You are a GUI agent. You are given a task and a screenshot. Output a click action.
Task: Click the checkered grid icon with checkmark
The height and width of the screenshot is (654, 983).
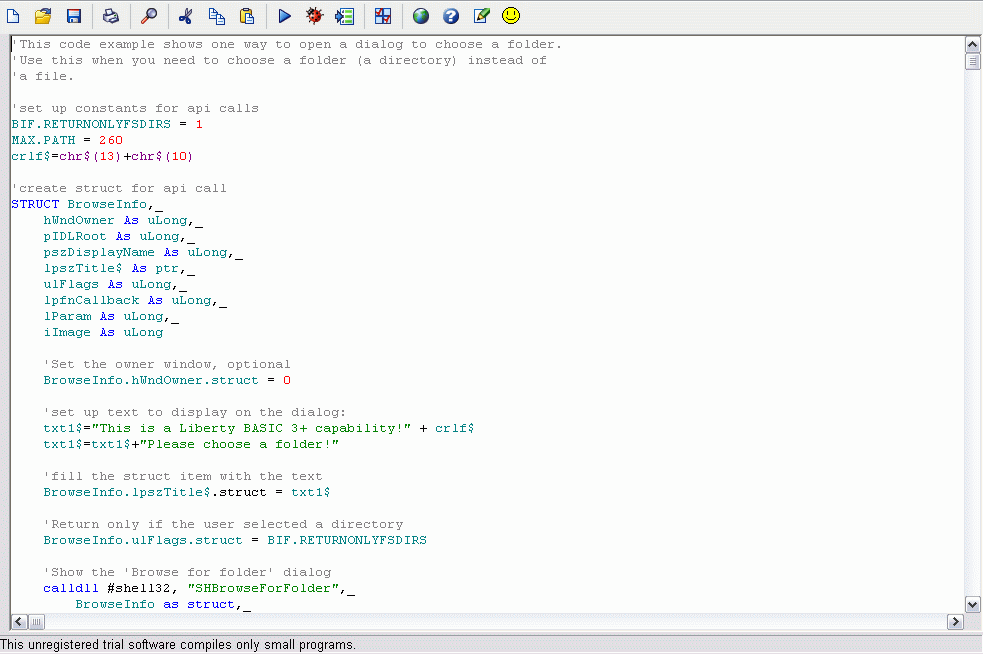(x=383, y=16)
